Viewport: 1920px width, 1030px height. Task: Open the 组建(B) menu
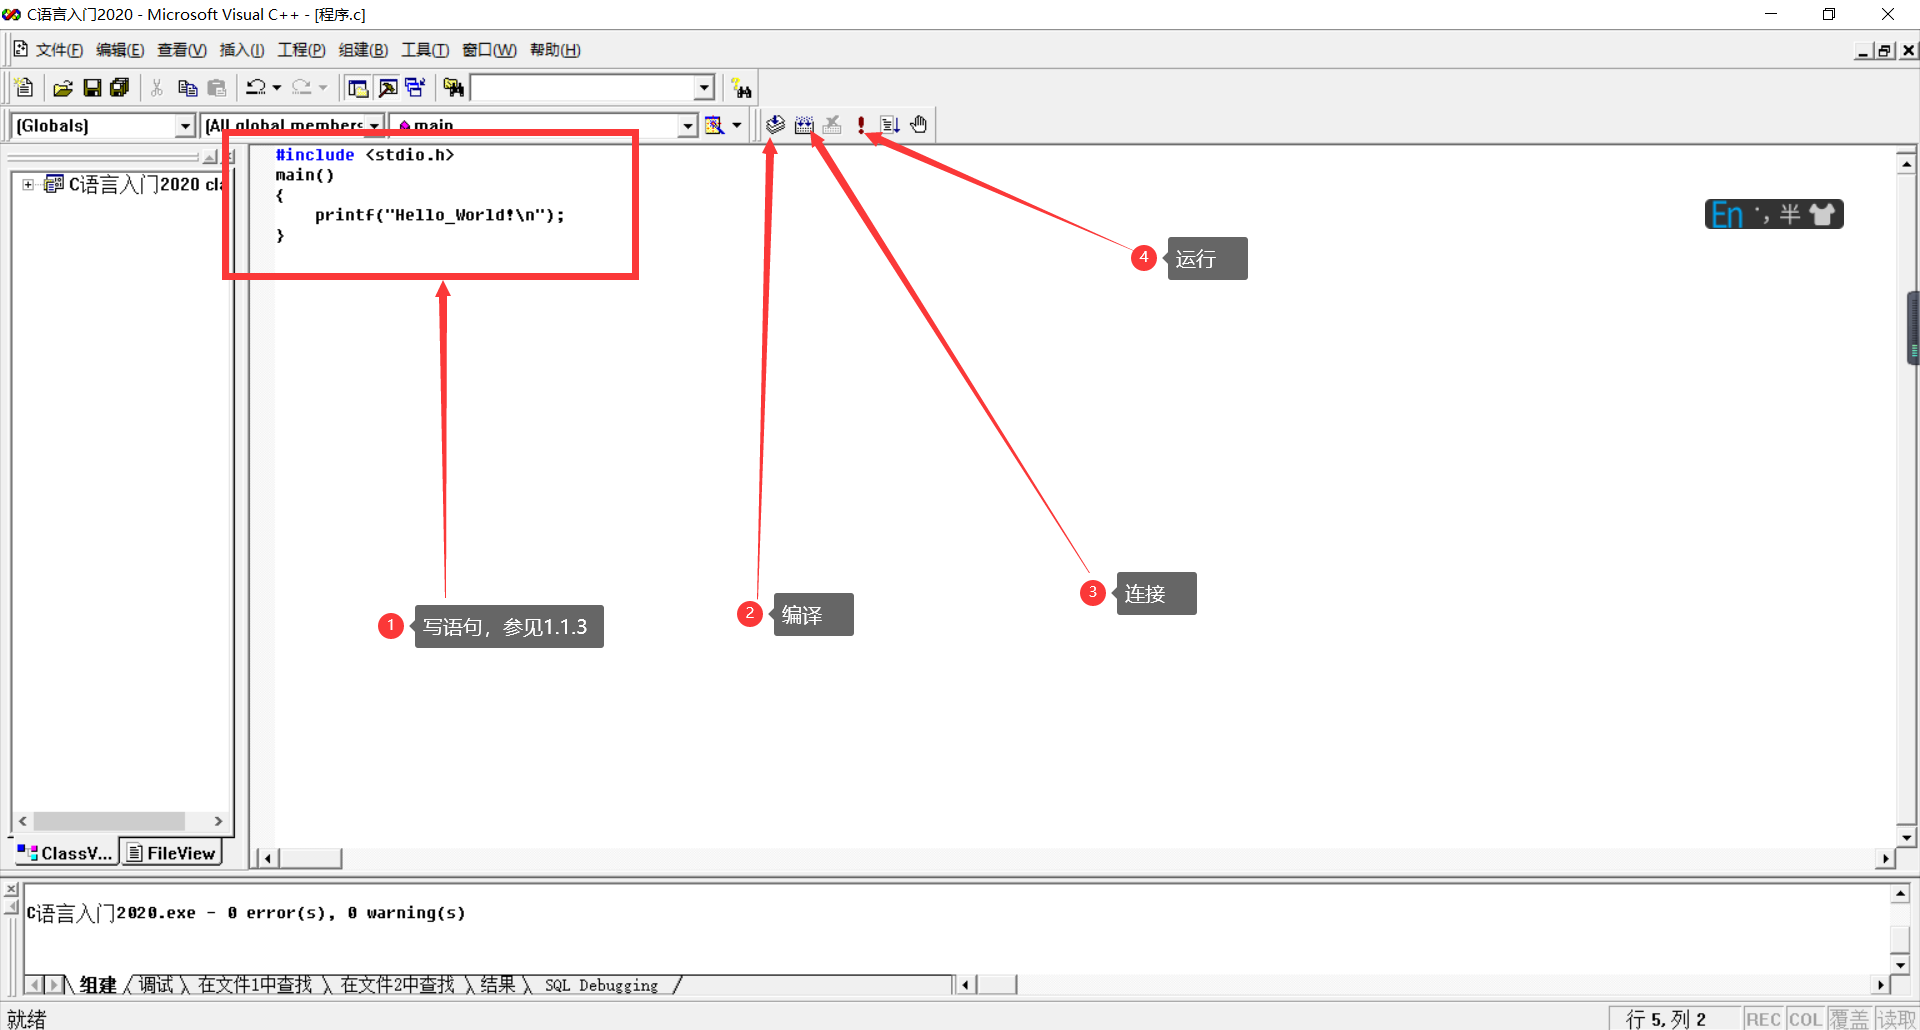coord(363,50)
